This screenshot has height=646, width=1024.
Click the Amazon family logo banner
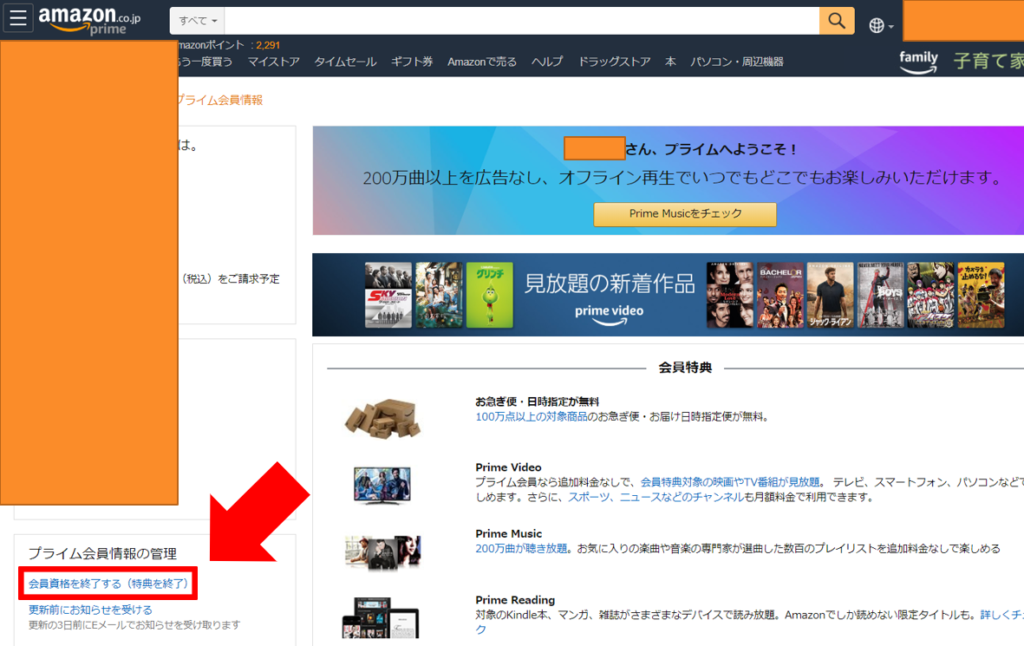coord(918,62)
